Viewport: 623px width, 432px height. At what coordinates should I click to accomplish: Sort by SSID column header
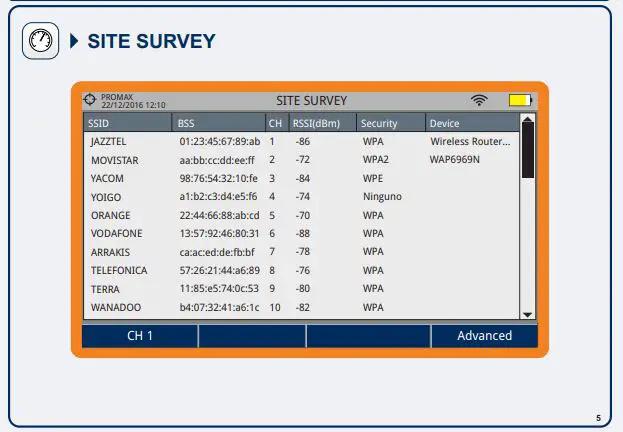[x=128, y=123]
